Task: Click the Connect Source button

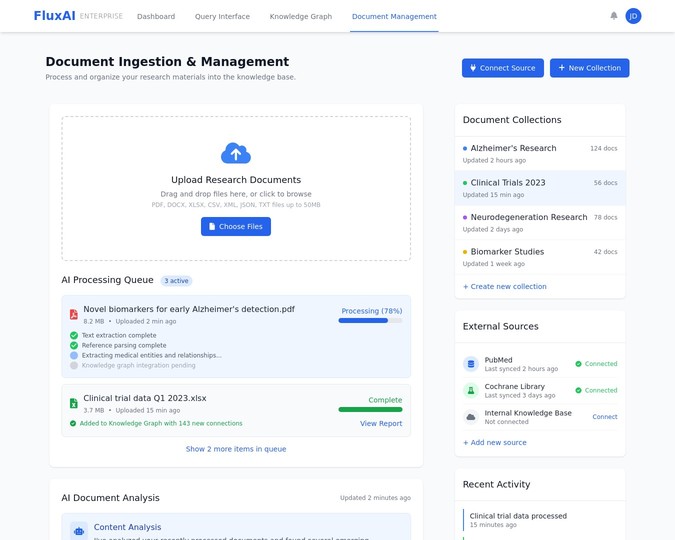Action: 503,68
